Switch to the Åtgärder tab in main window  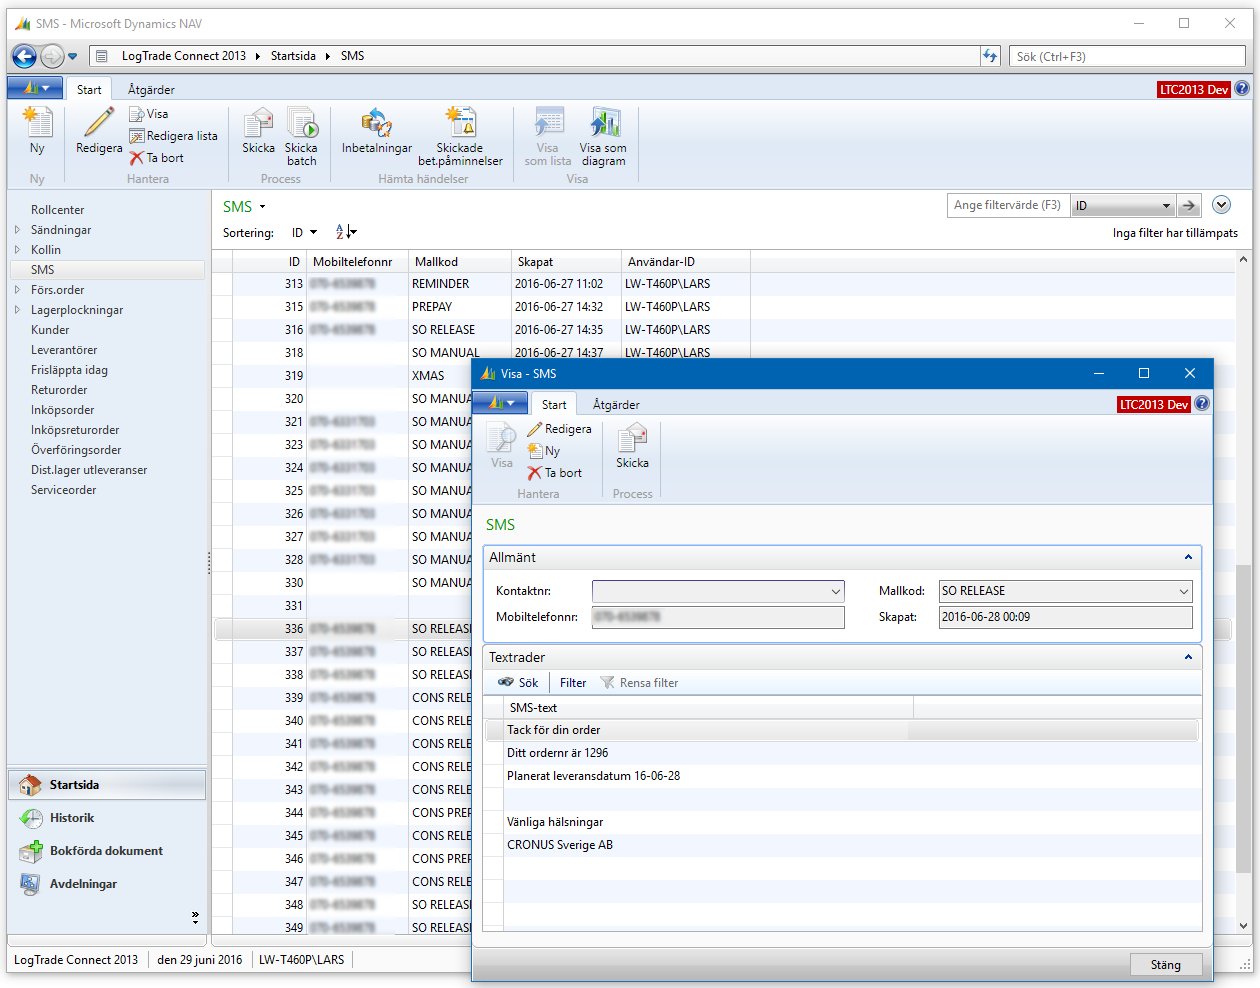click(x=151, y=89)
